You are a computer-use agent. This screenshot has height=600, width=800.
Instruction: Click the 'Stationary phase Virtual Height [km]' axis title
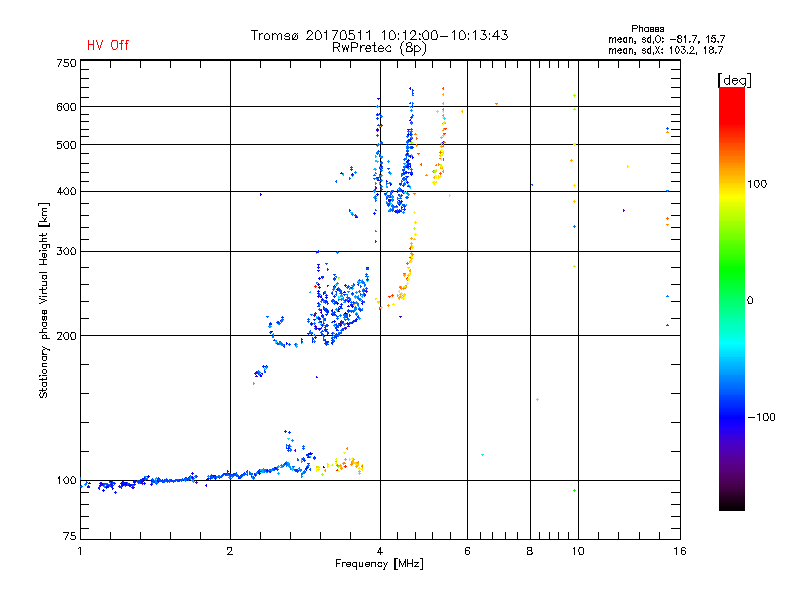coord(43,301)
